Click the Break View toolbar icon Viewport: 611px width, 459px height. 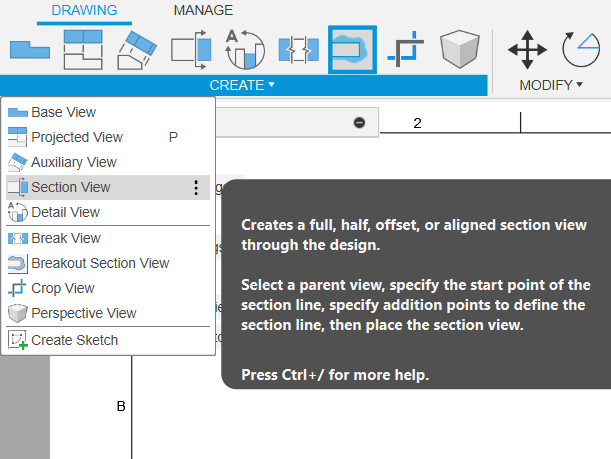click(298, 49)
